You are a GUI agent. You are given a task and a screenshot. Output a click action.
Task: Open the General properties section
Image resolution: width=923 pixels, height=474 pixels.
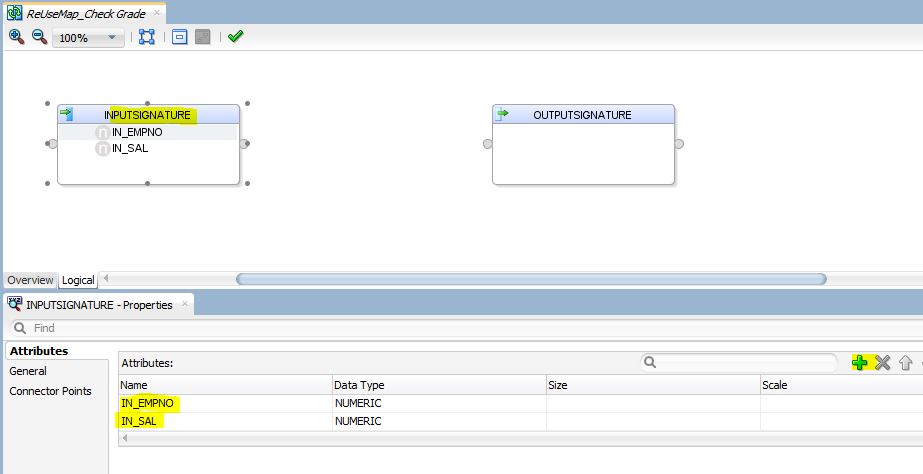(x=28, y=371)
